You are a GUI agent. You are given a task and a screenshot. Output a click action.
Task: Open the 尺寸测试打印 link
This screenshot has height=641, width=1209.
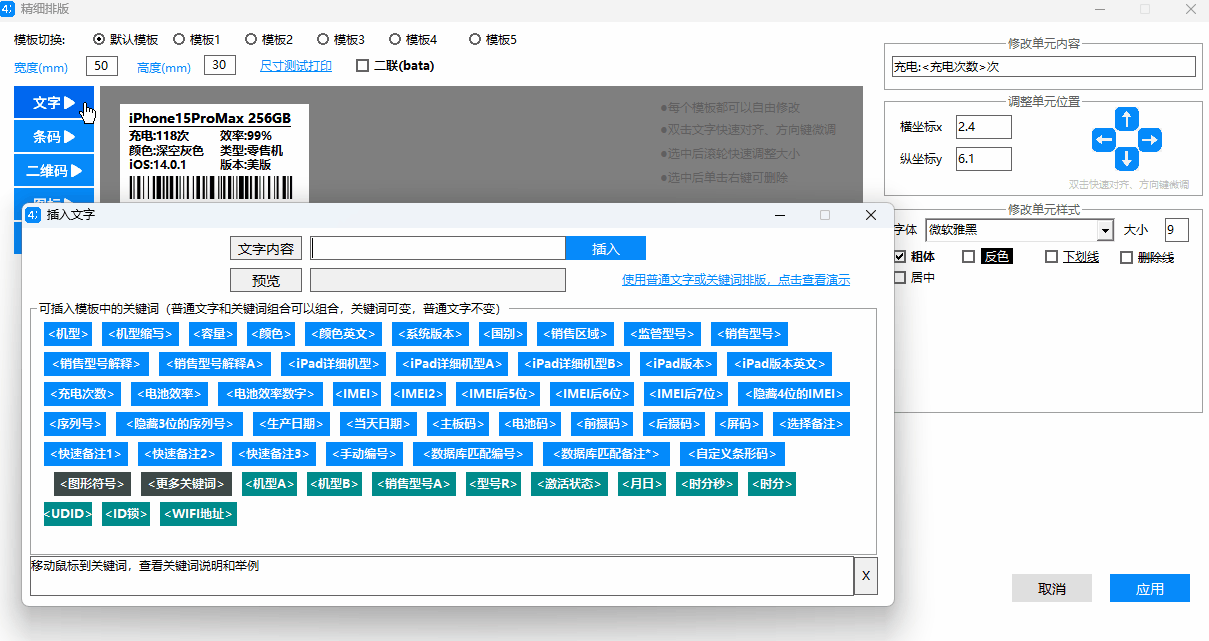(x=296, y=66)
